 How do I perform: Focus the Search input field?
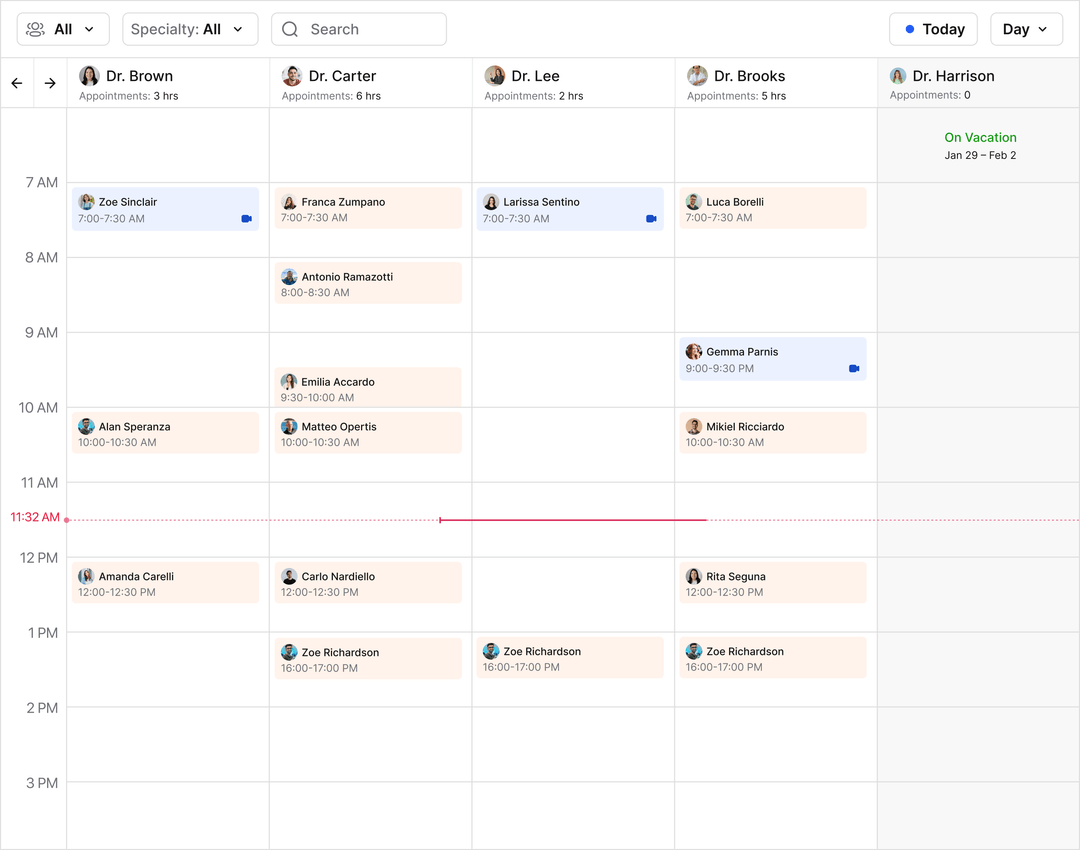click(x=359, y=29)
